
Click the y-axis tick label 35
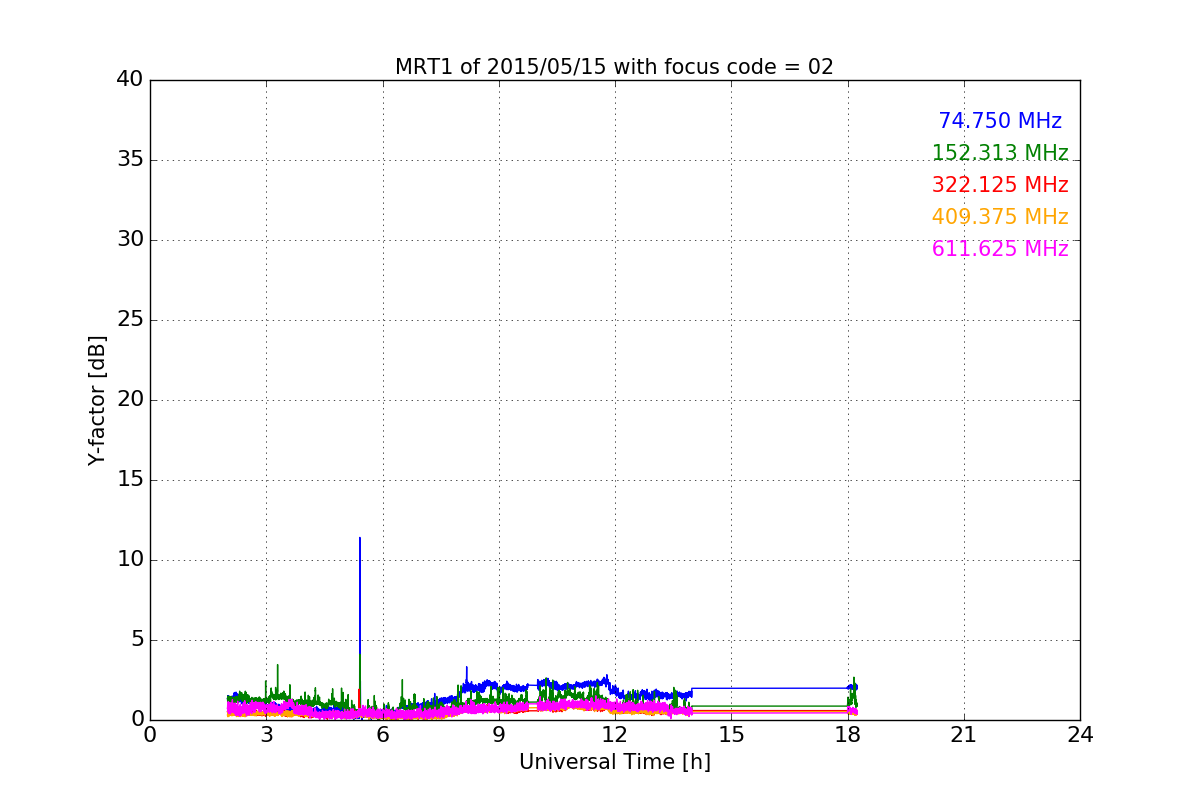click(129, 160)
